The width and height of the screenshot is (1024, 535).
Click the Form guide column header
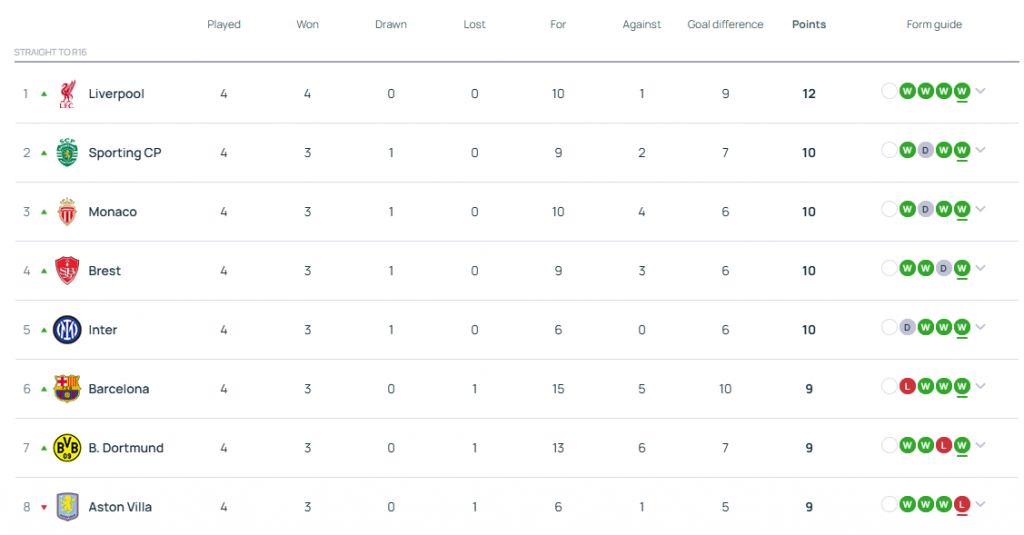[934, 24]
